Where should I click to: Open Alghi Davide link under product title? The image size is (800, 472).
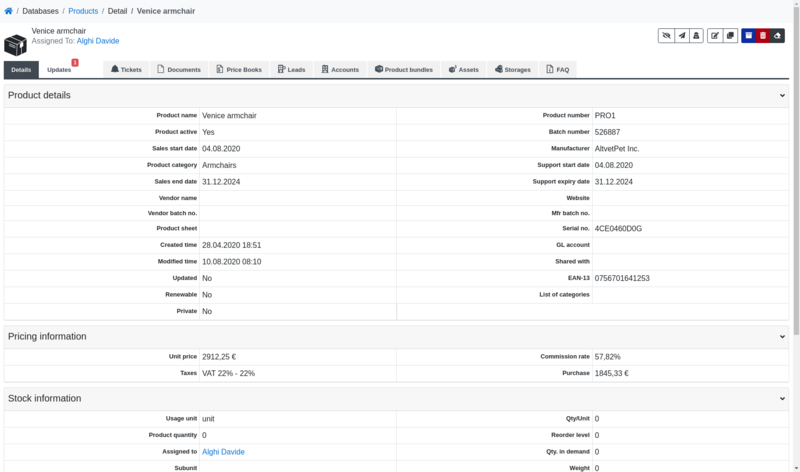point(98,42)
